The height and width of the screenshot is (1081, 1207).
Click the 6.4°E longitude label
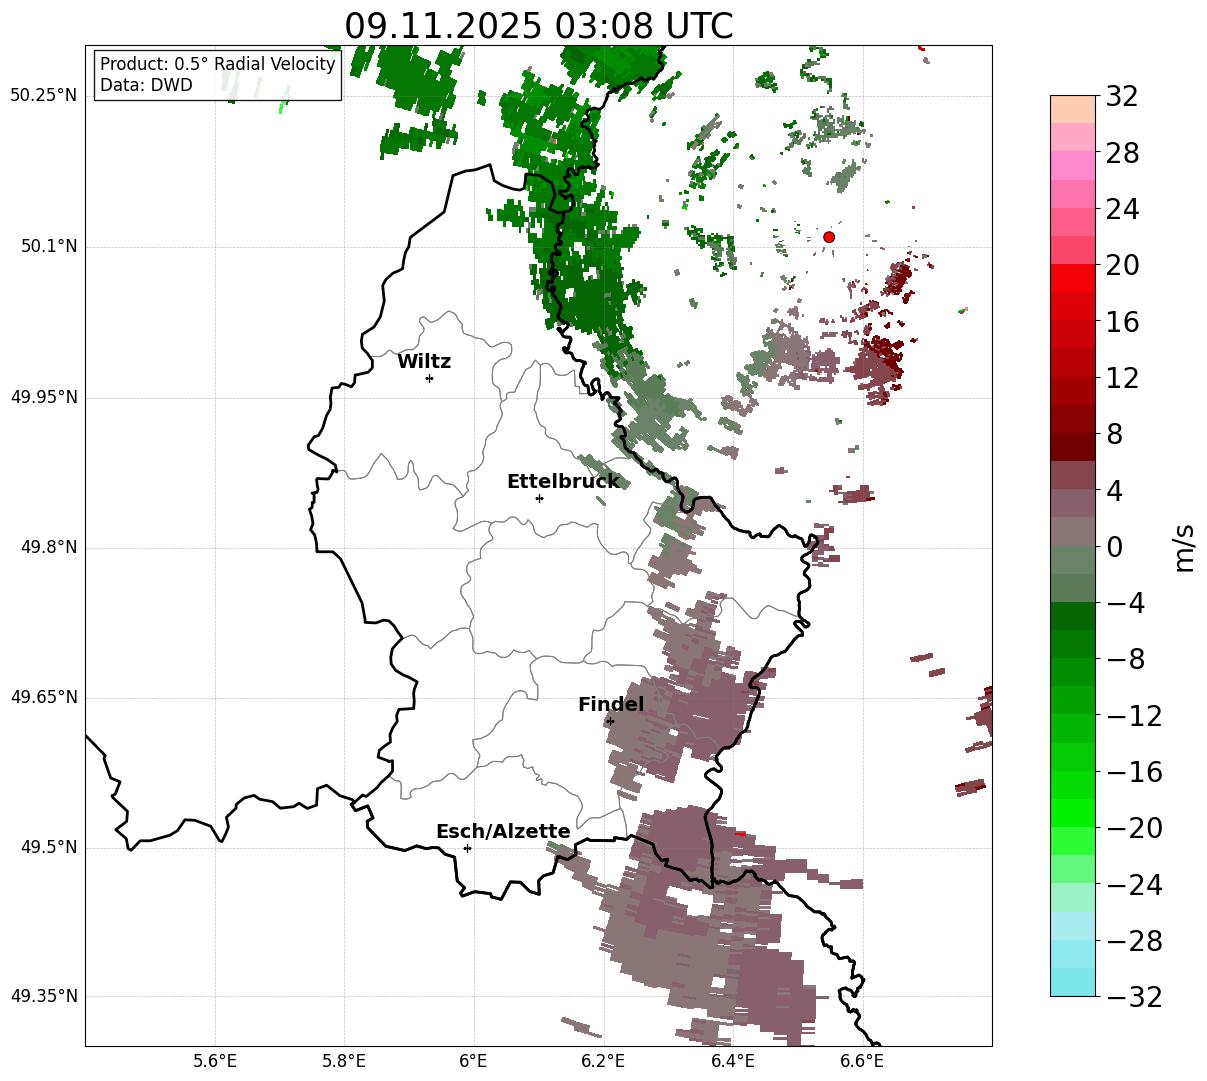[733, 1062]
